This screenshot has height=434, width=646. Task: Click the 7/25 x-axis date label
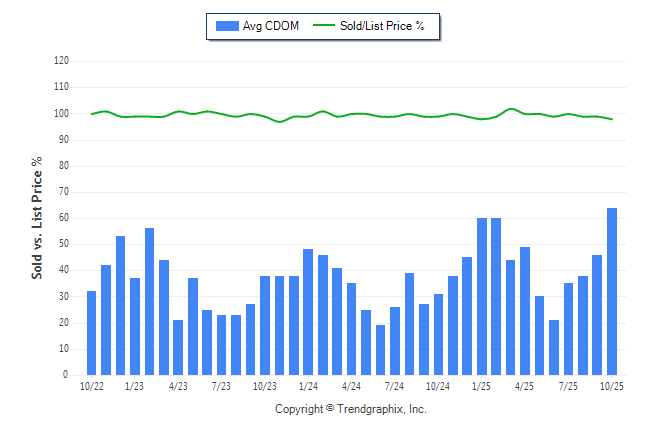[x=568, y=386]
